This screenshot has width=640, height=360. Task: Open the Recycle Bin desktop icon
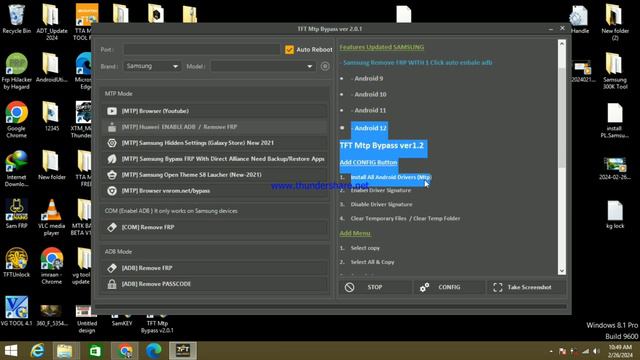tap(16, 19)
